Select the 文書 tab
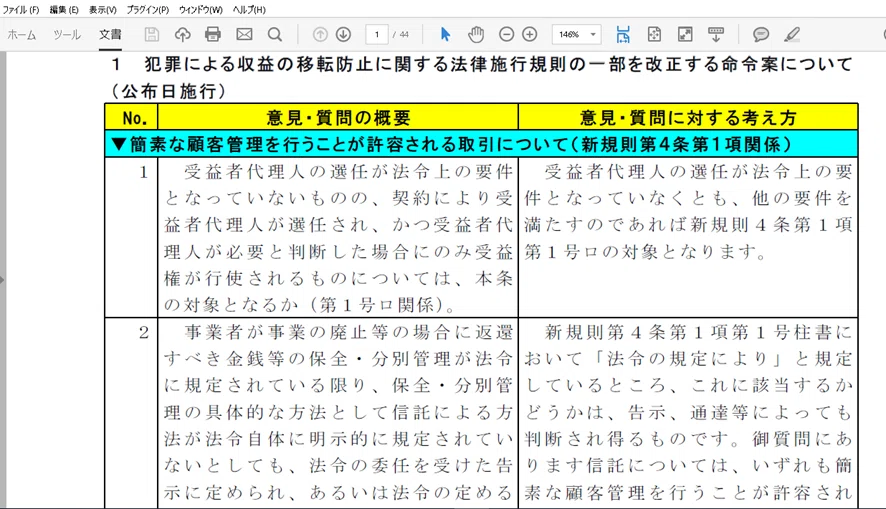Viewport: 886px width, 509px height. coord(110,35)
